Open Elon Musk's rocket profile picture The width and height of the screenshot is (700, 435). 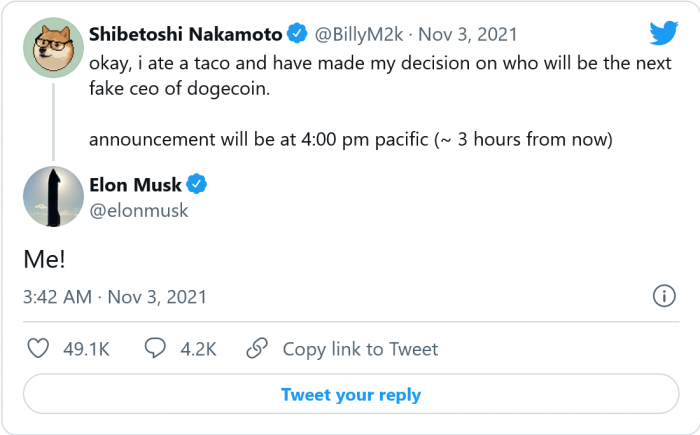coord(52,197)
